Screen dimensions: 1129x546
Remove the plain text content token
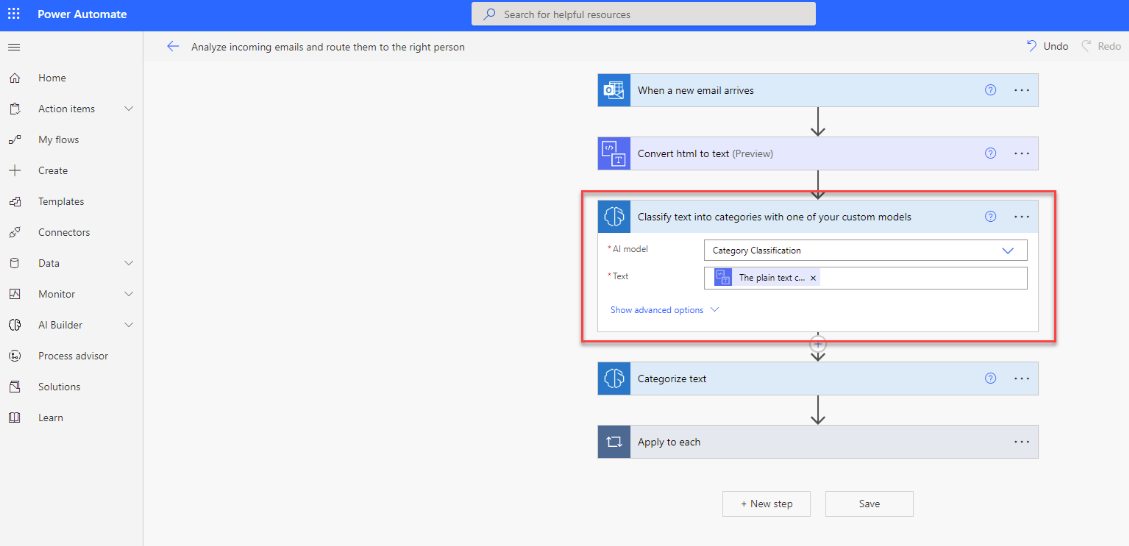(813, 278)
